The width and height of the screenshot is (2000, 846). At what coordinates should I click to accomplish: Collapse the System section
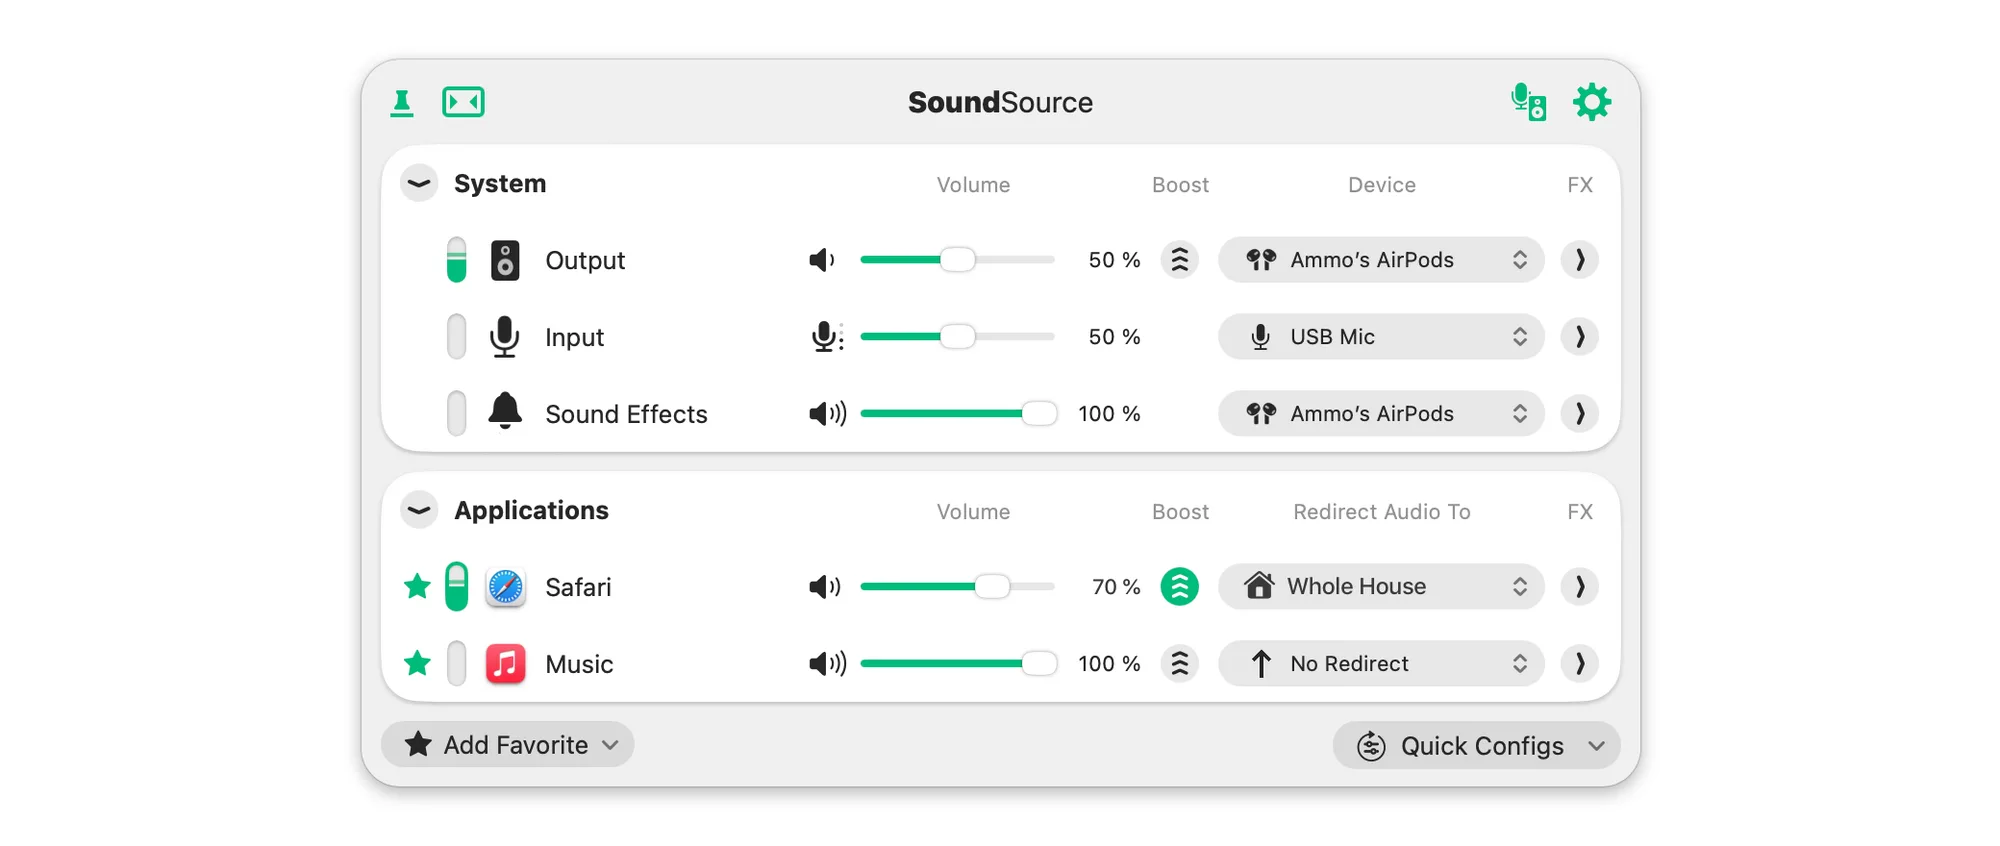tap(419, 184)
